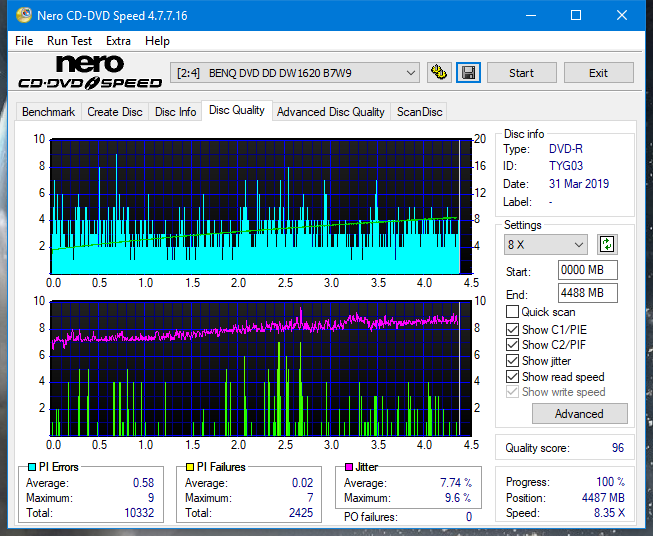This screenshot has height=536, width=653.
Task: Open the File menu
Action: click(x=24, y=41)
